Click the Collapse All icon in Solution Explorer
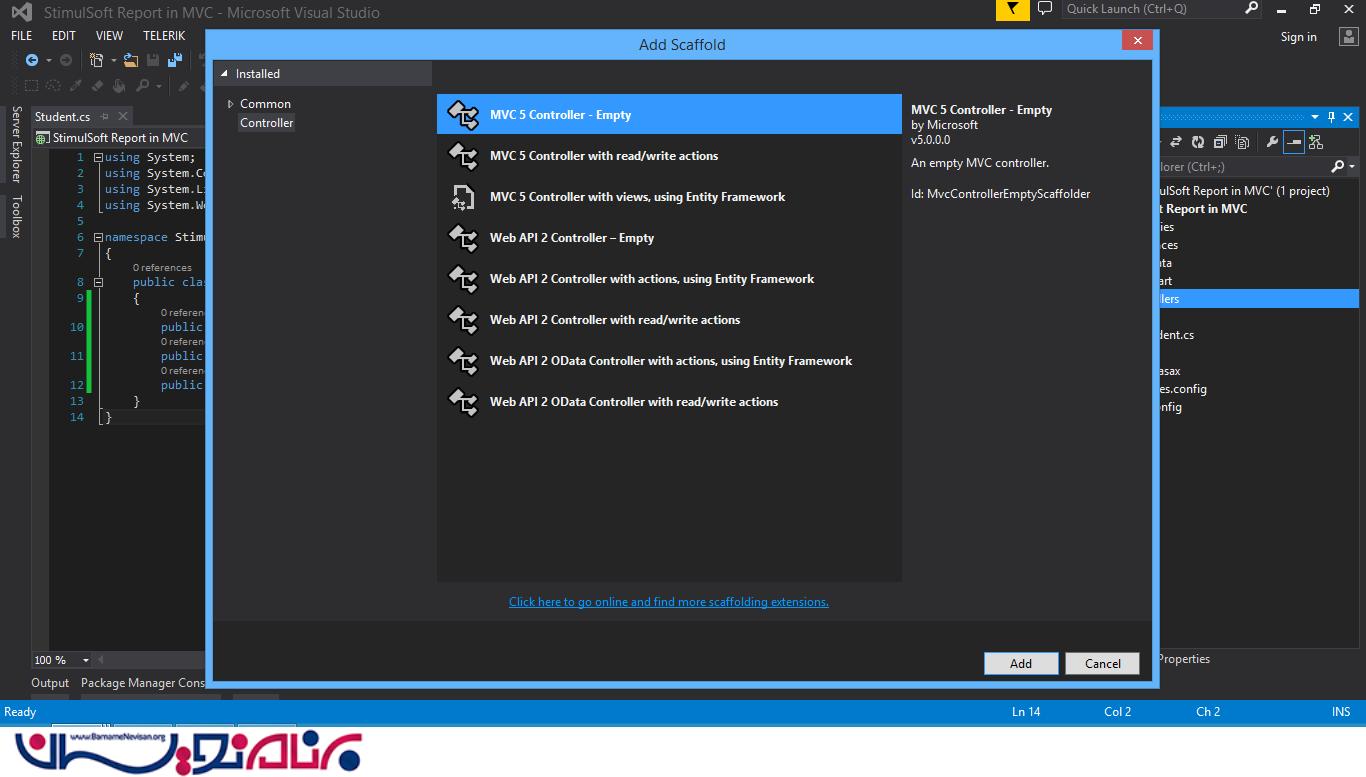Viewport: 1366px width, 777px height. click(1221, 142)
